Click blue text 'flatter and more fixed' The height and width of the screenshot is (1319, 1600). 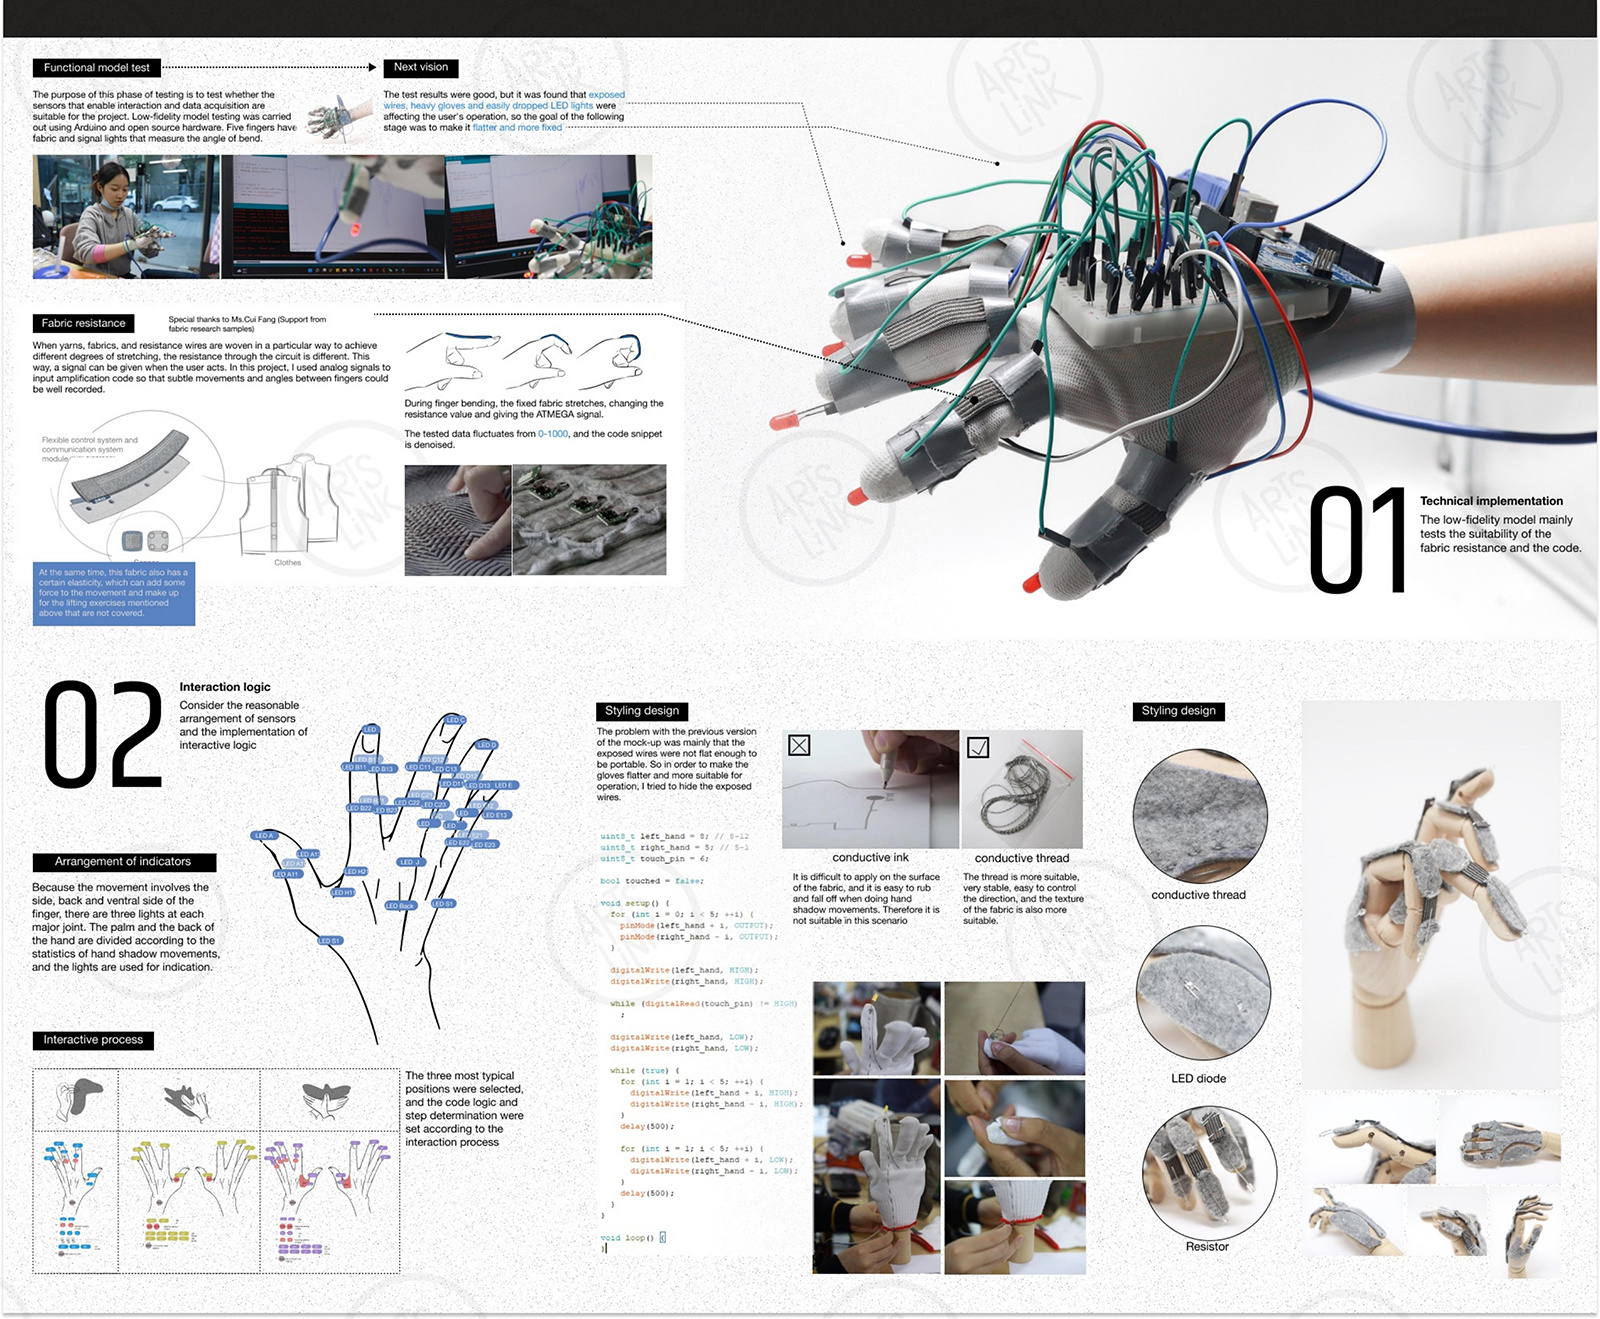point(517,127)
